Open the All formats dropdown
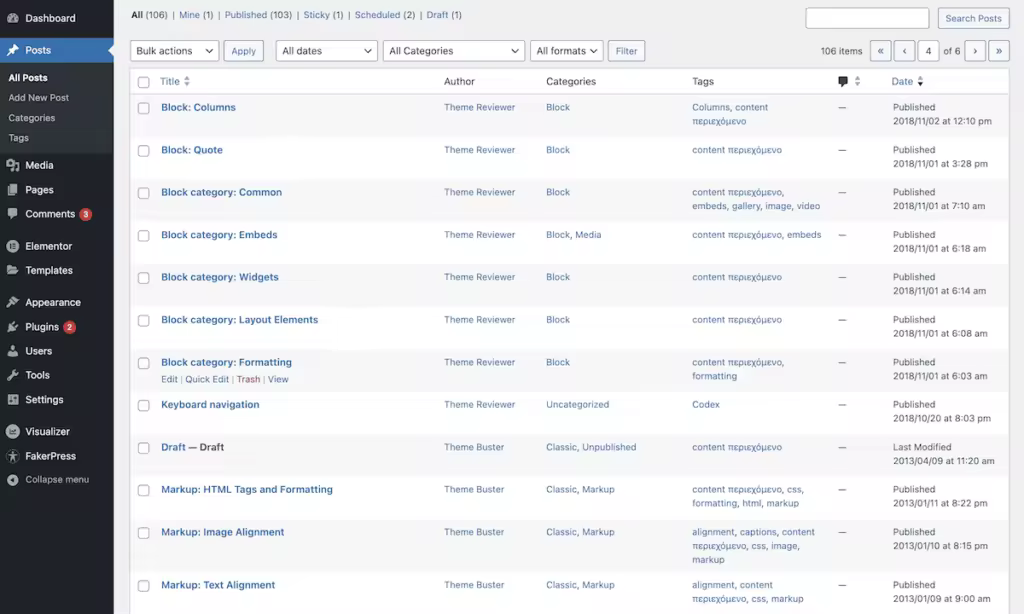The height and width of the screenshot is (614, 1024). click(x=566, y=51)
